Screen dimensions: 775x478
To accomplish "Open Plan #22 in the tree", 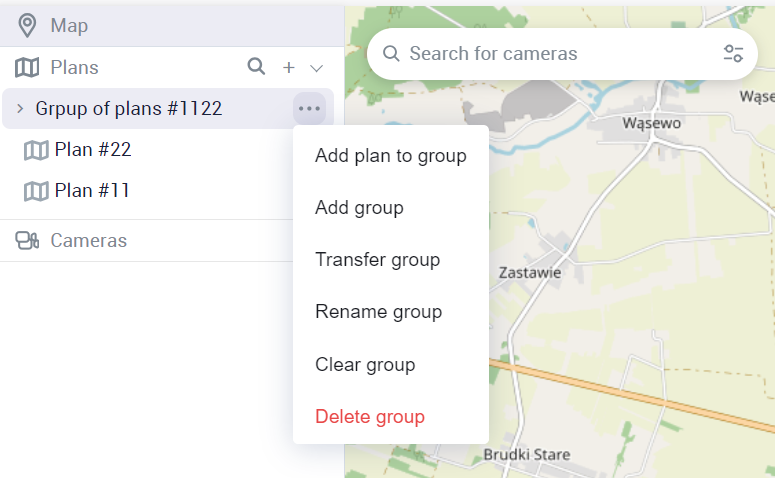I will pos(93,150).
